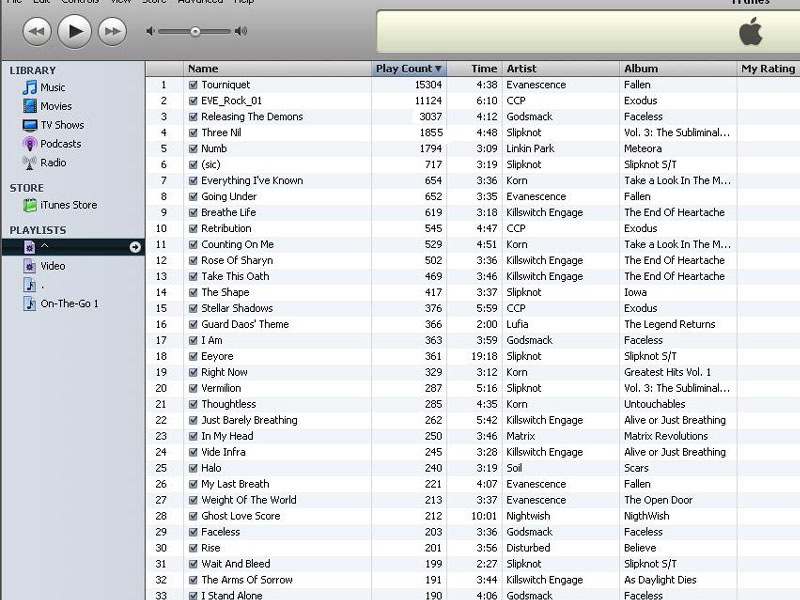
Task: Uncheck the Breathe Life checkbox
Action: tap(193, 212)
